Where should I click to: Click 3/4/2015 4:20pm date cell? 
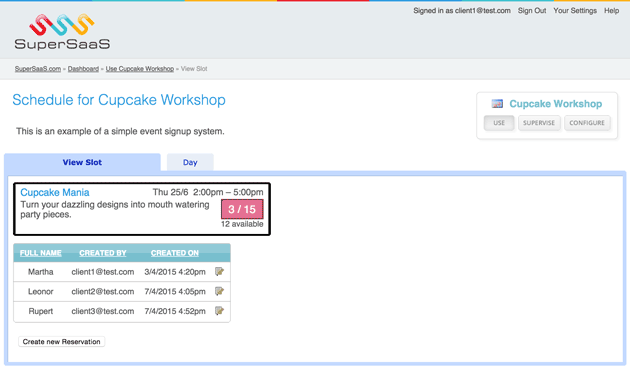coord(175,272)
